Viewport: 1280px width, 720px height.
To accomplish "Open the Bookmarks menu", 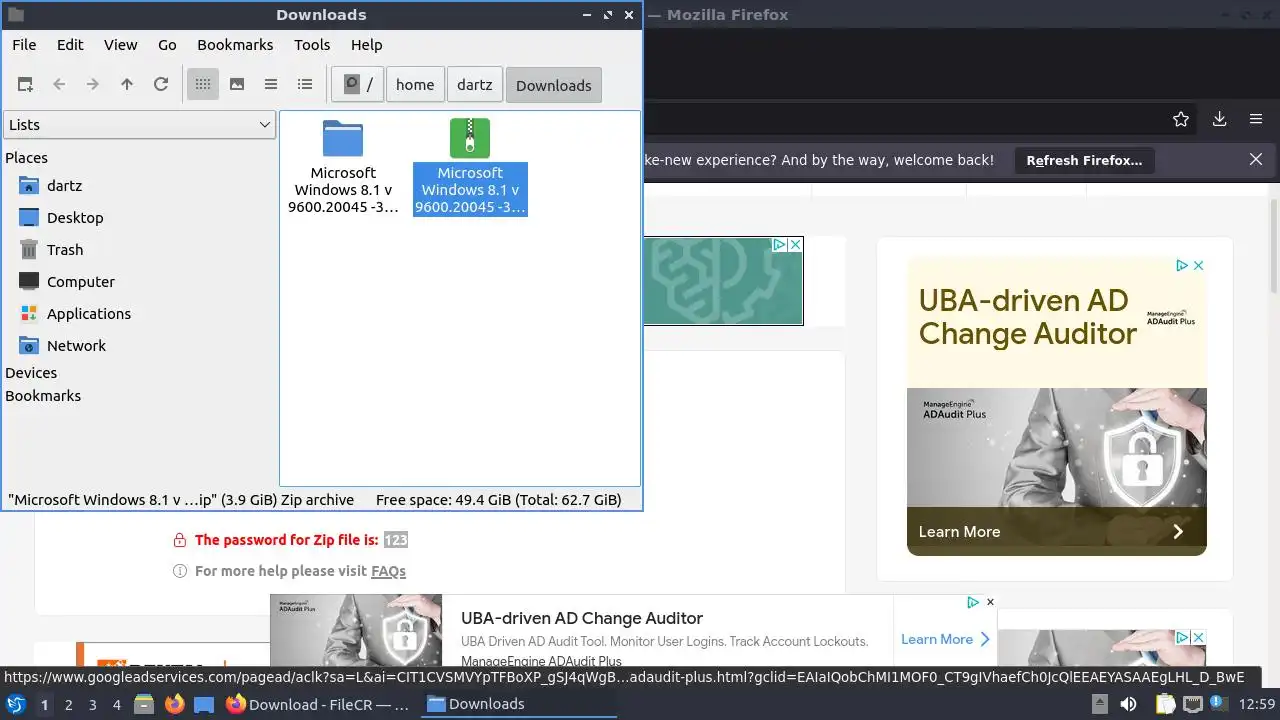I will point(235,45).
